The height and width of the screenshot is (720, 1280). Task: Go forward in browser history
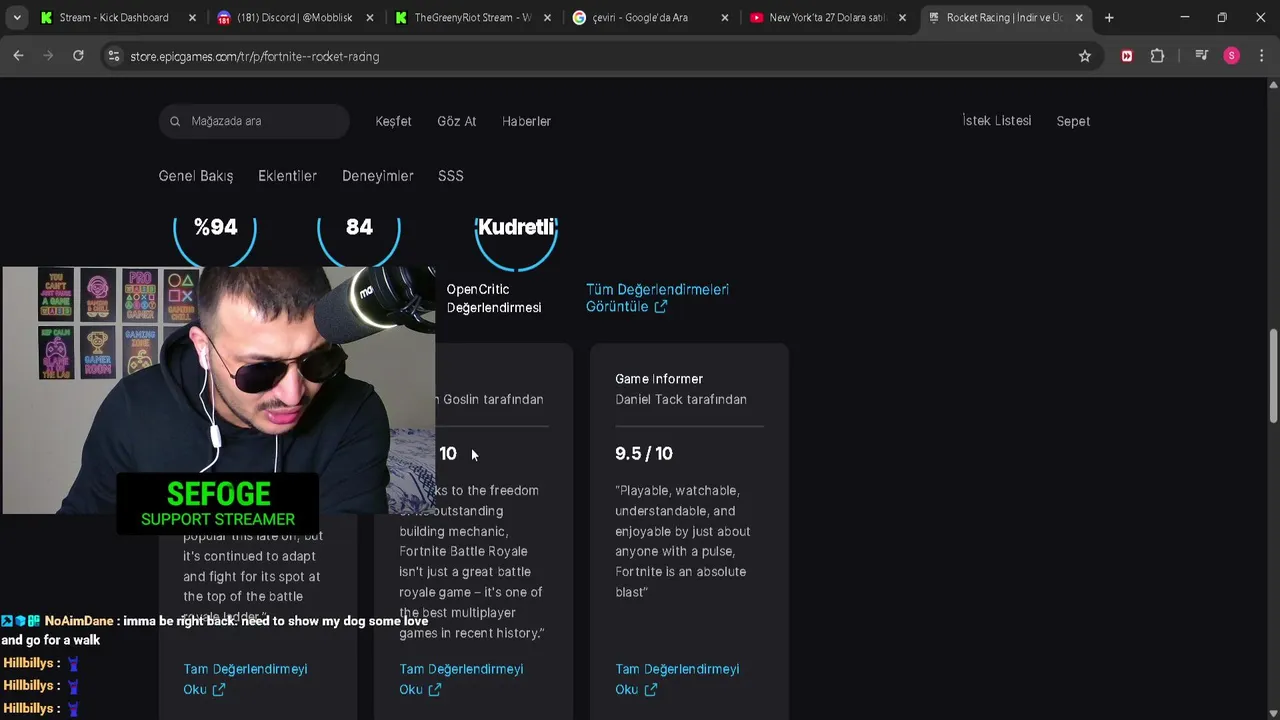point(48,56)
